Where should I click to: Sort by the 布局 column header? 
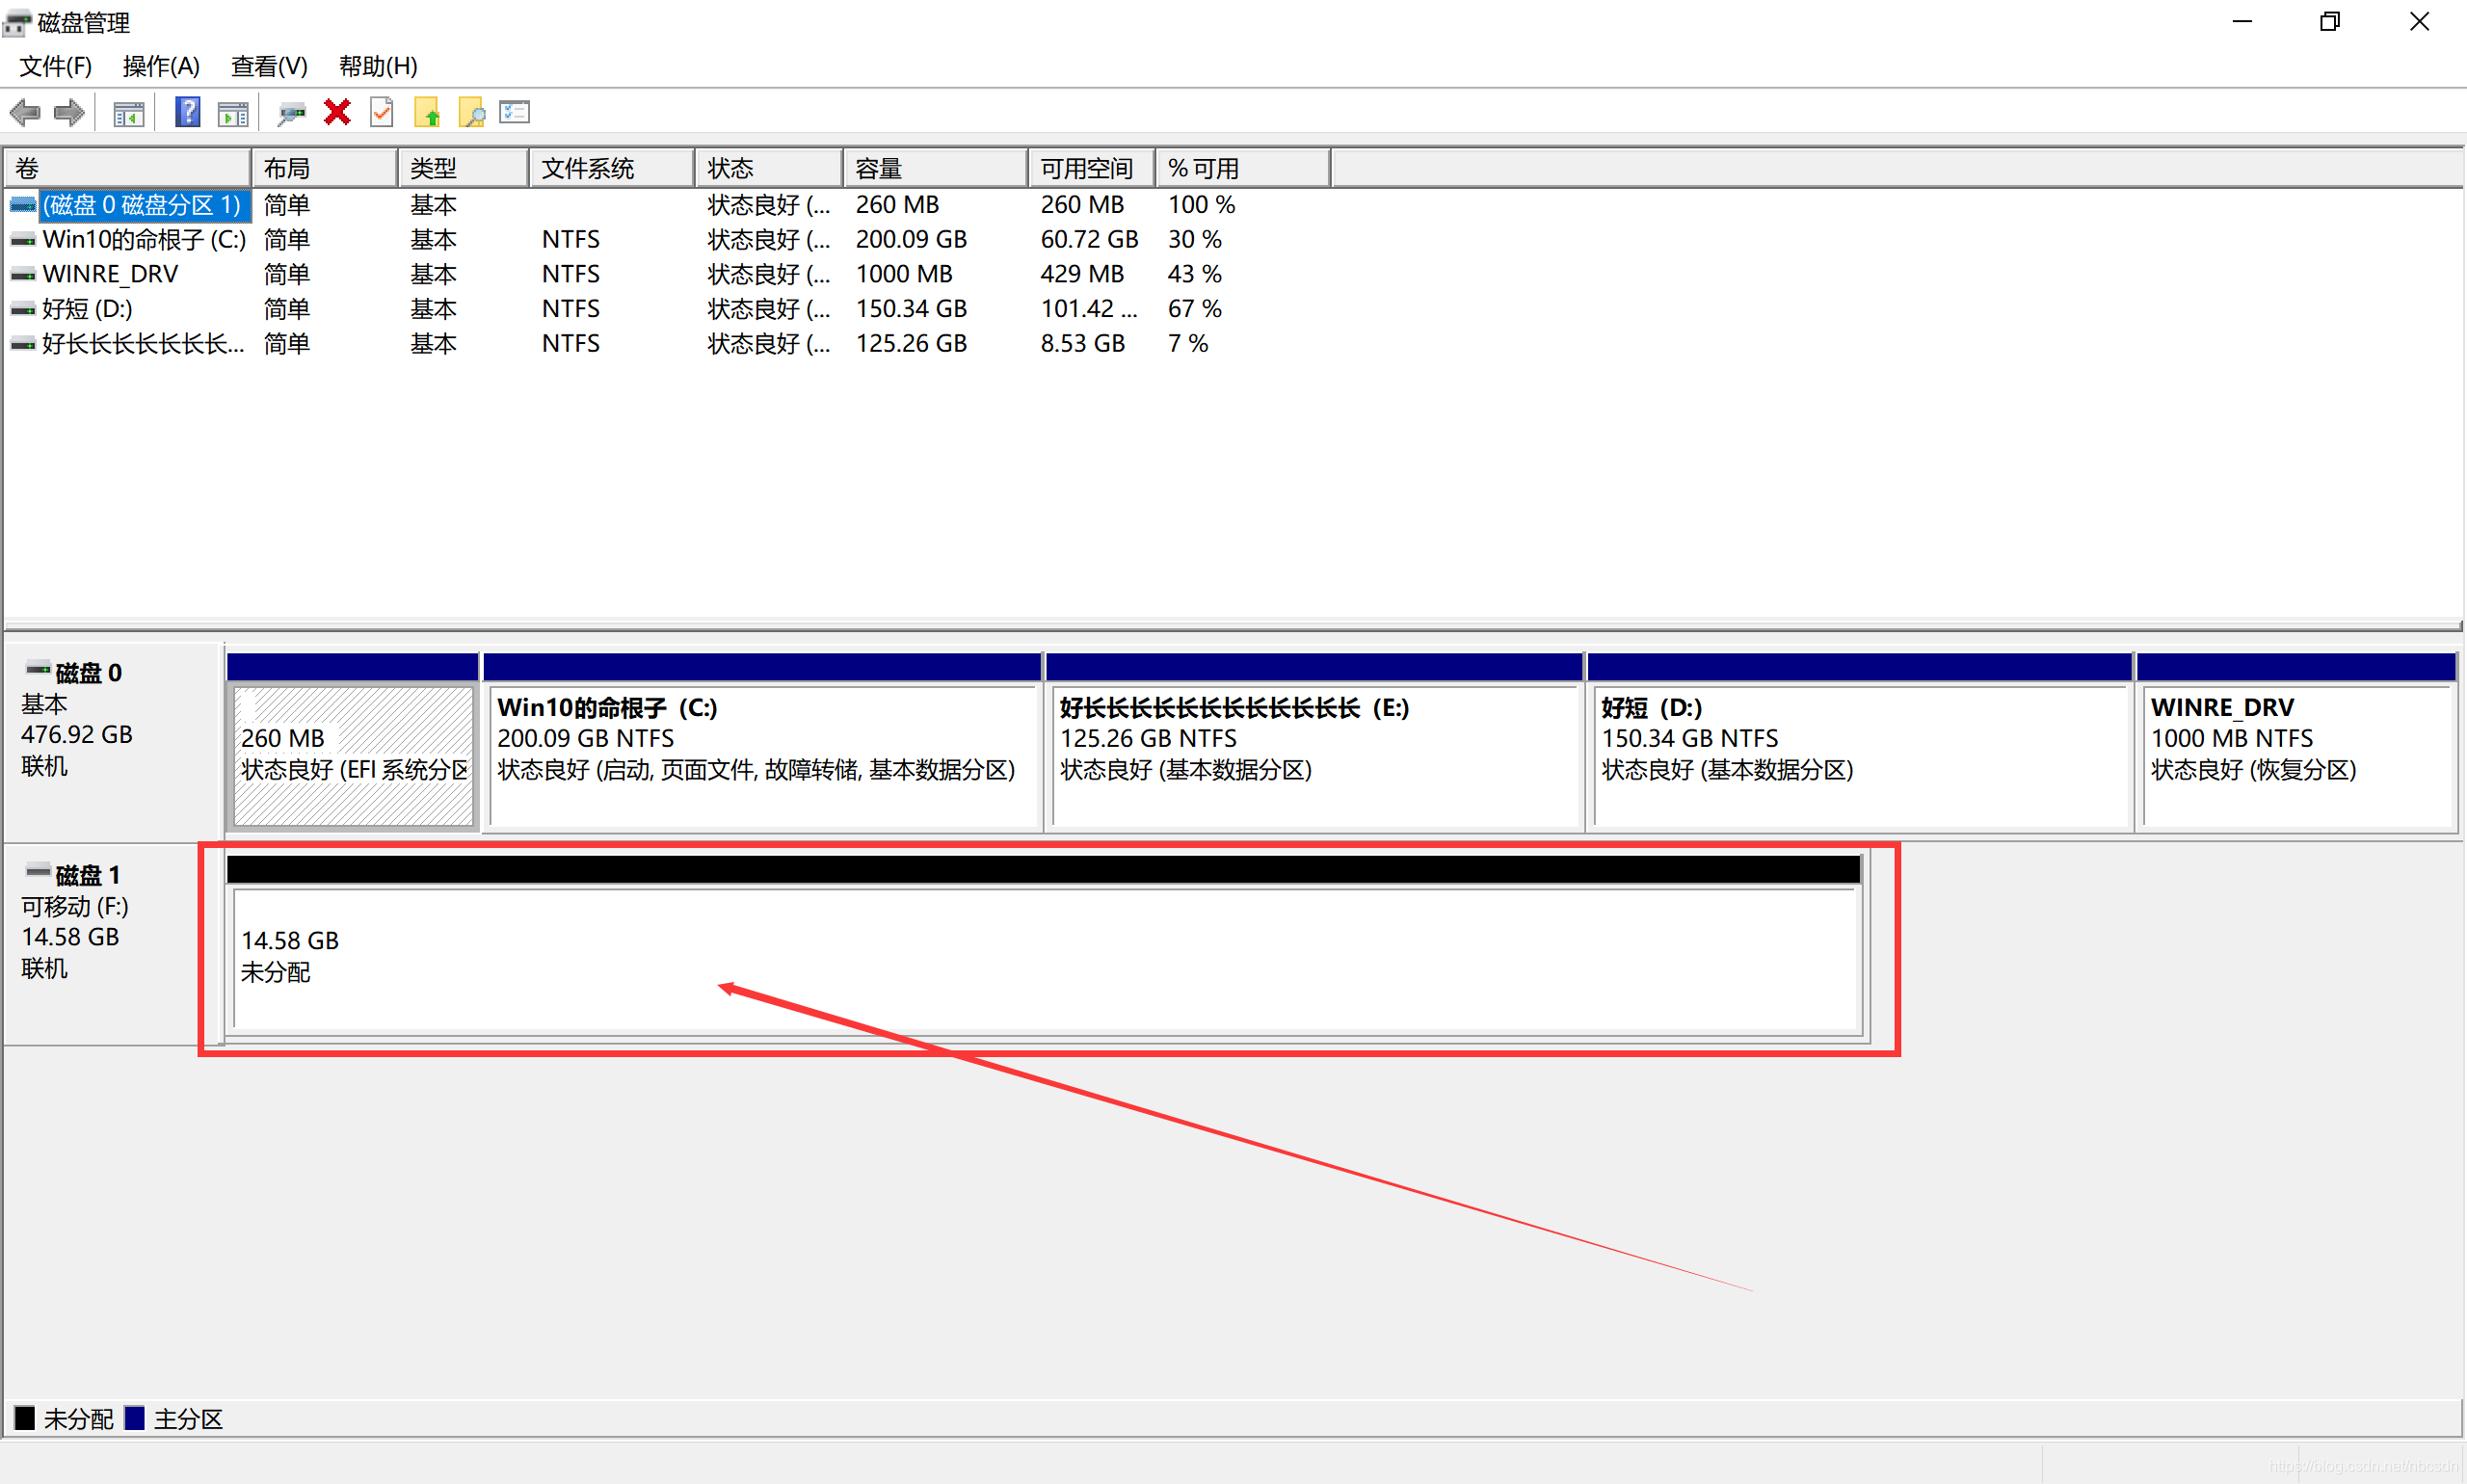(x=324, y=168)
